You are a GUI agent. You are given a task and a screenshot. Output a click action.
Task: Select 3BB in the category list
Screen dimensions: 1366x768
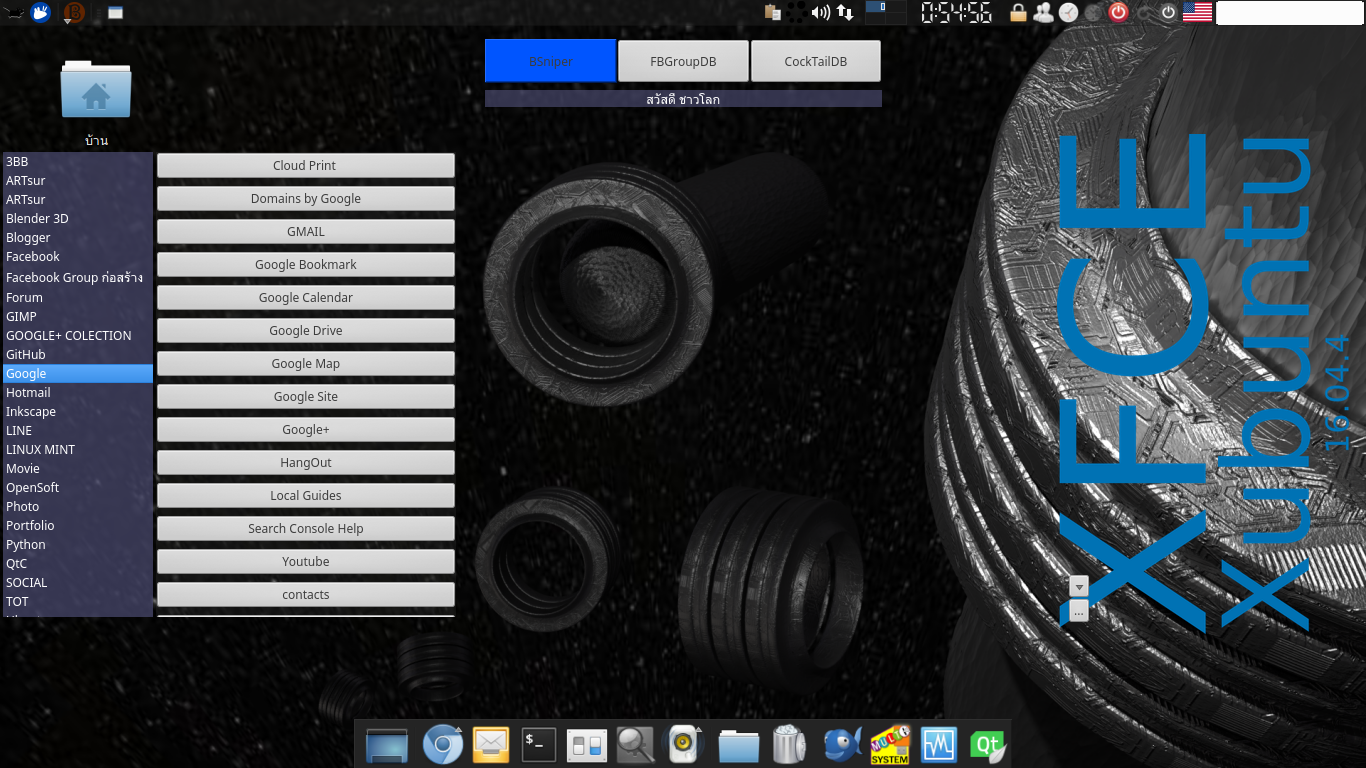(78, 161)
